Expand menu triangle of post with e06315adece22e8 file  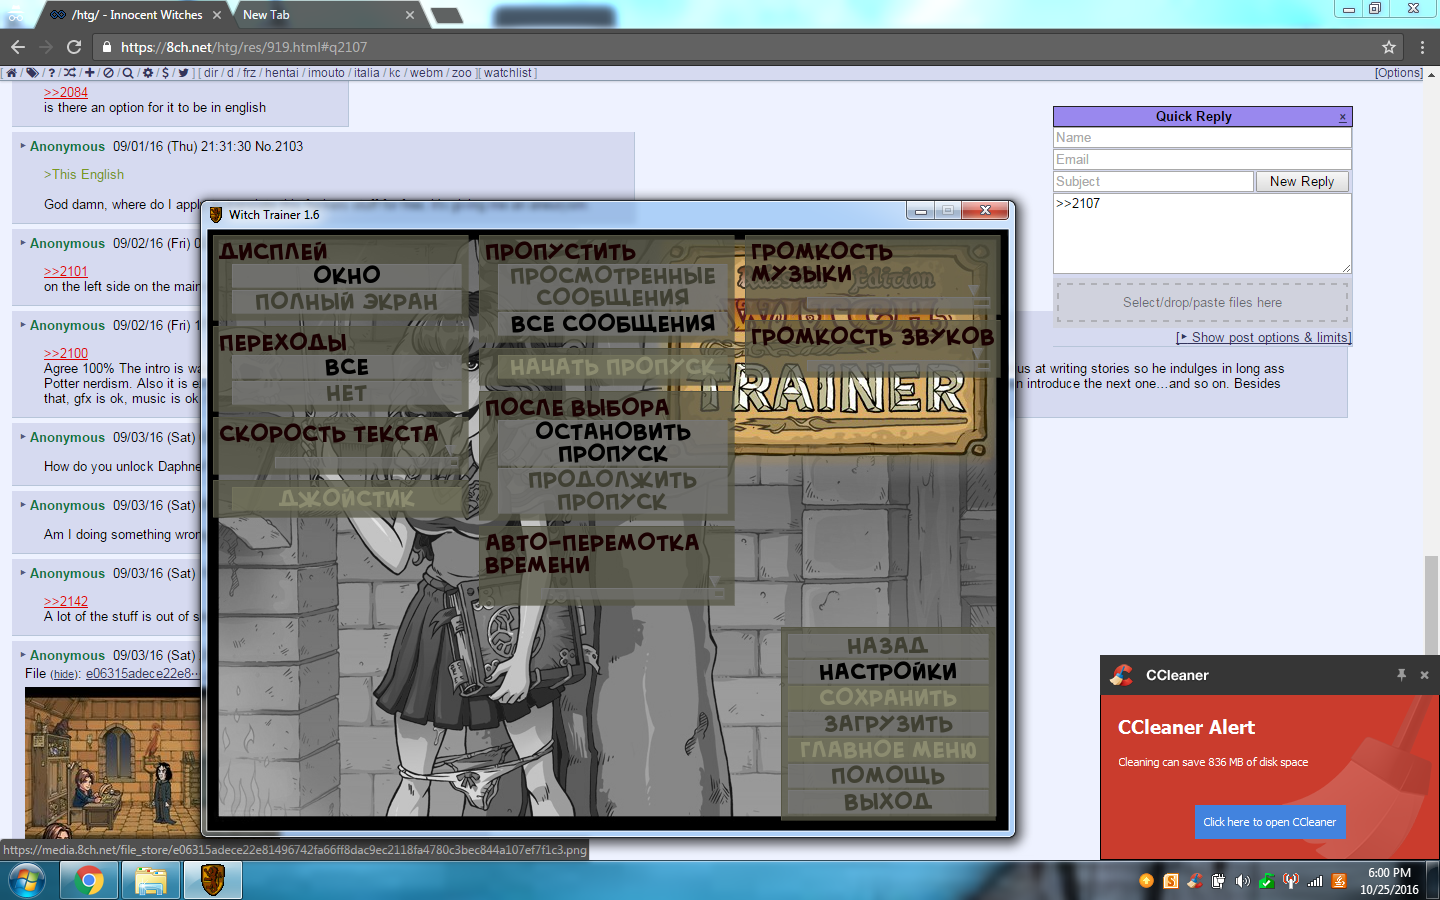[x=23, y=655]
